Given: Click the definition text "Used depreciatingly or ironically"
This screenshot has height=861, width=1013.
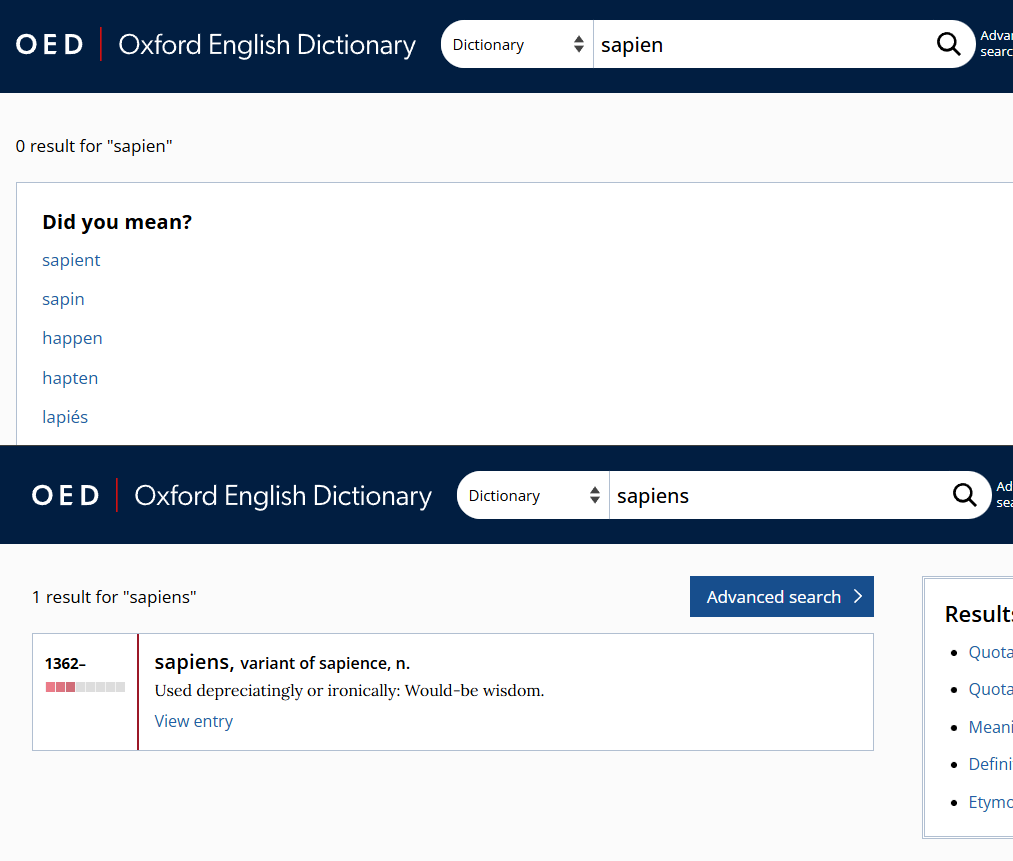Looking at the screenshot, I should click(277, 690).
